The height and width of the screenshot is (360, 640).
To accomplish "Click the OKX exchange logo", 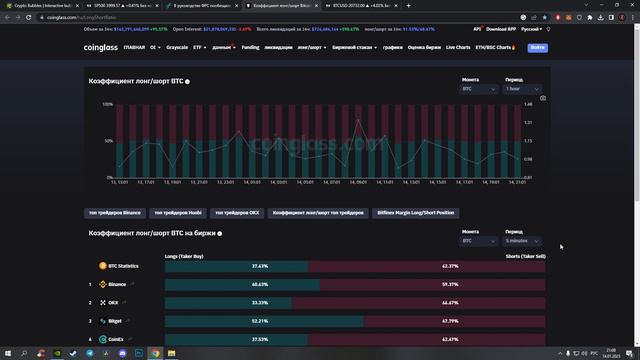I will click(103, 302).
